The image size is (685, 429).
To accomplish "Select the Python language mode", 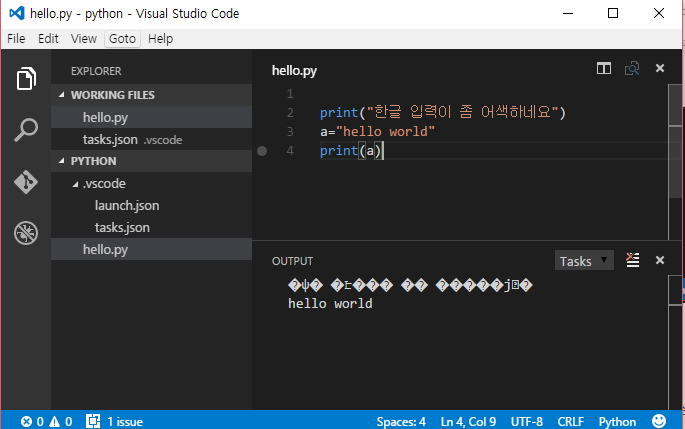I will point(617,421).
